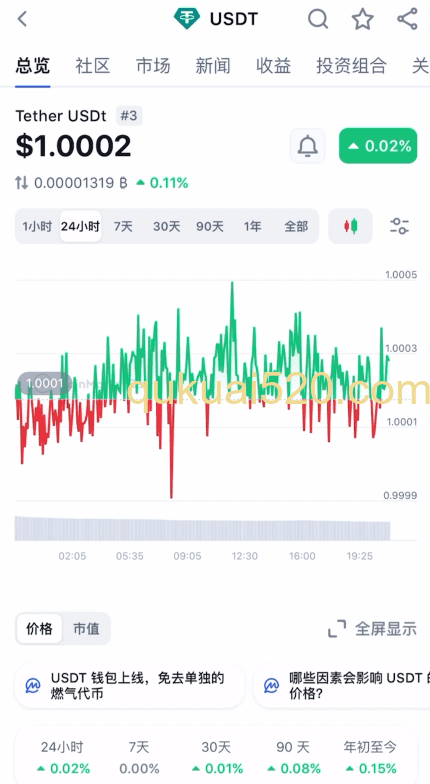The width and height of the screenshot is (430, 784).
Task: Toggle chart to 市值 mode
Action: (x=86, y=628)
